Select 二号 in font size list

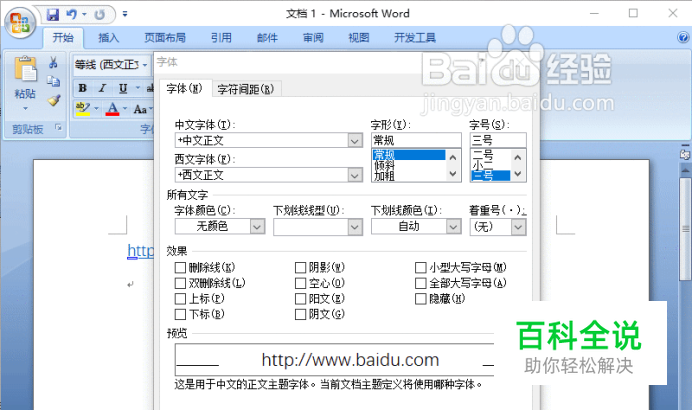tap(482, 155)
